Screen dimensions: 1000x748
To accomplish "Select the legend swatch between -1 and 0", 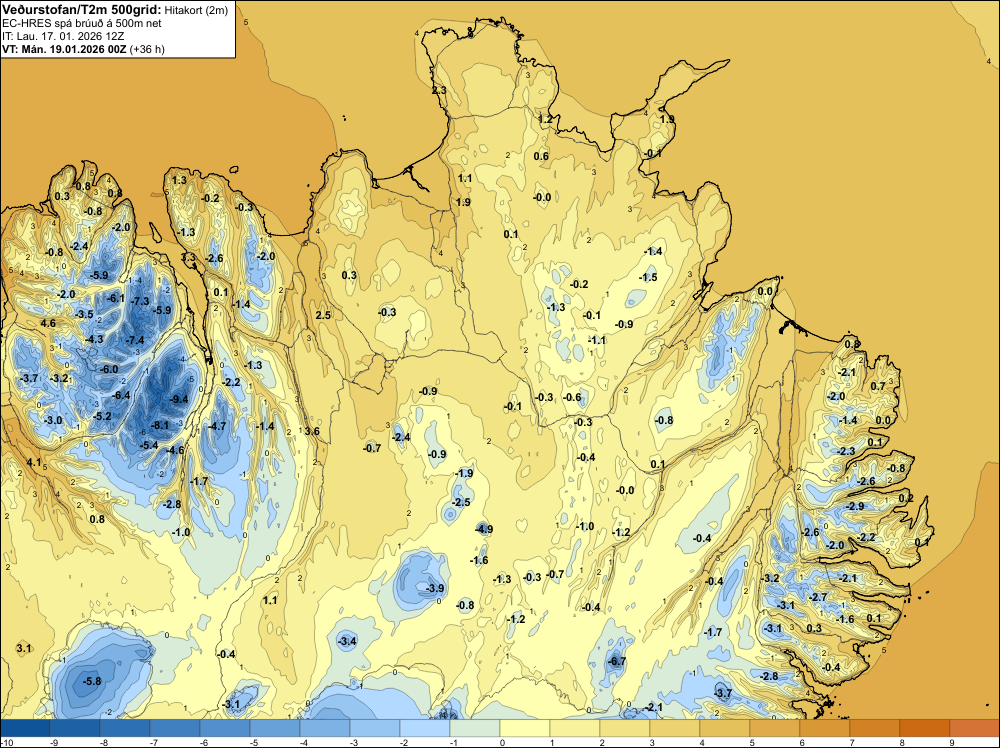I will pyautogui.click(x=474, y=728).
